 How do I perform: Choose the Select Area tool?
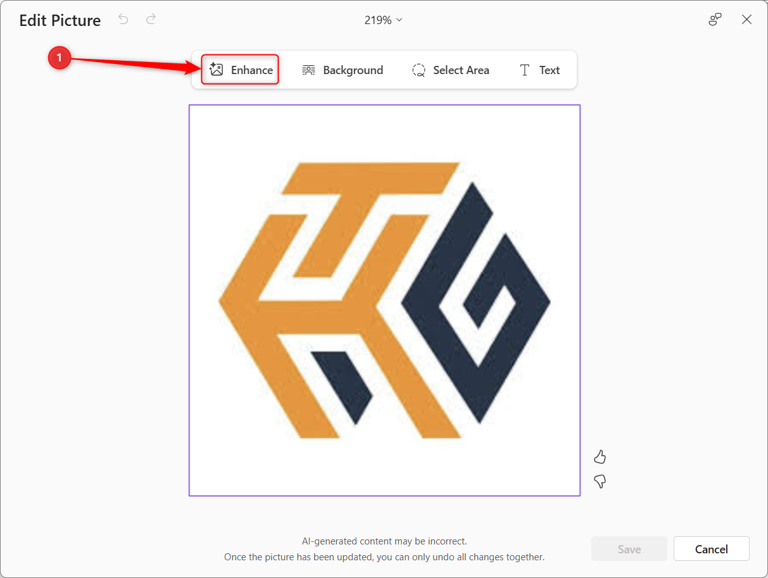coord(451,70)
